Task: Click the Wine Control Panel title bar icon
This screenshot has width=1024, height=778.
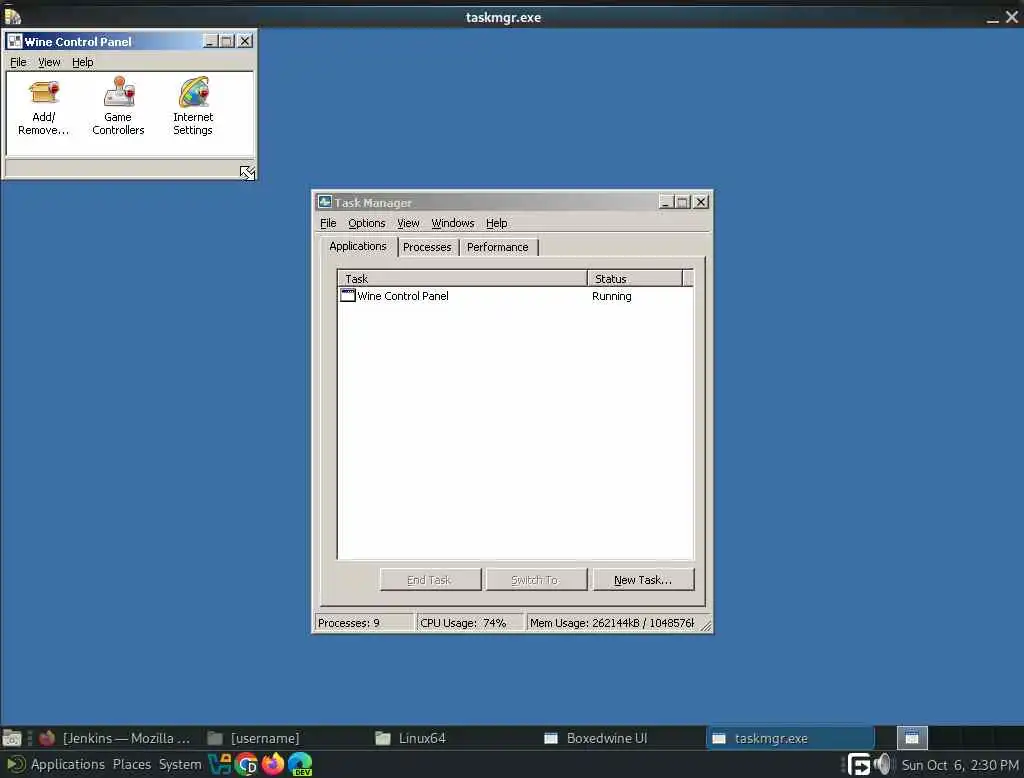Action: pyautogui.click(x=14, y=41)
